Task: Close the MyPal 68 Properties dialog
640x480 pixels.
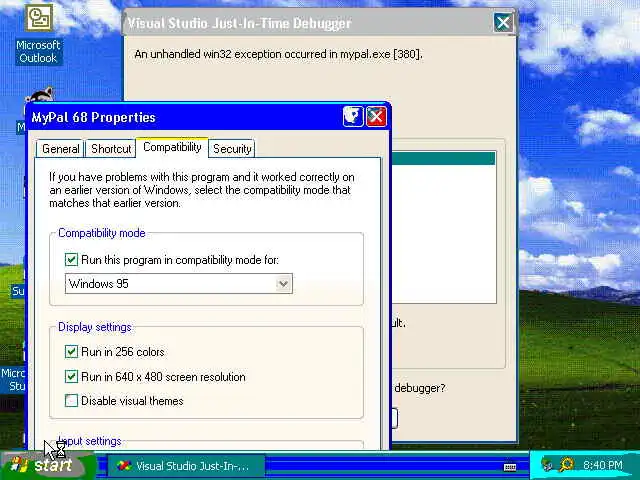Action: pyautogui.click(x=376, y=117)
